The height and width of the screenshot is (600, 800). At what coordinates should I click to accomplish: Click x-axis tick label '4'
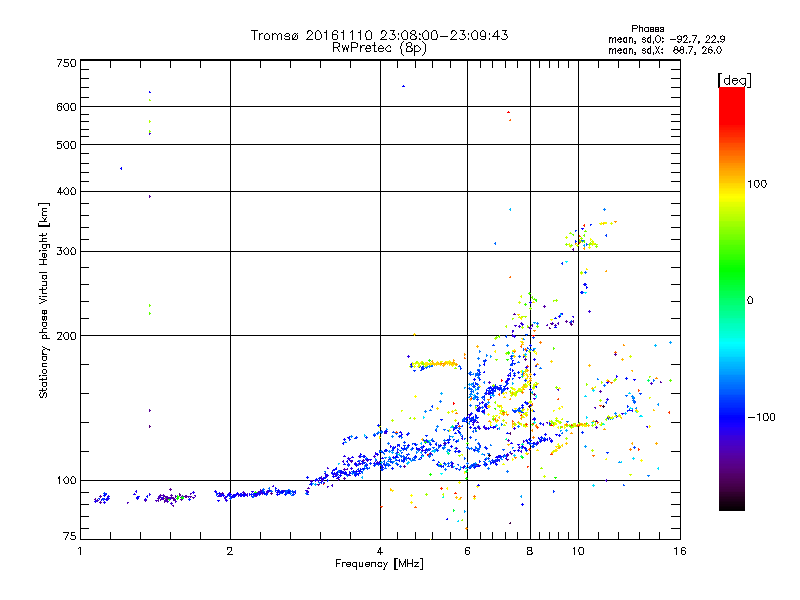click(x=380, y=551)
